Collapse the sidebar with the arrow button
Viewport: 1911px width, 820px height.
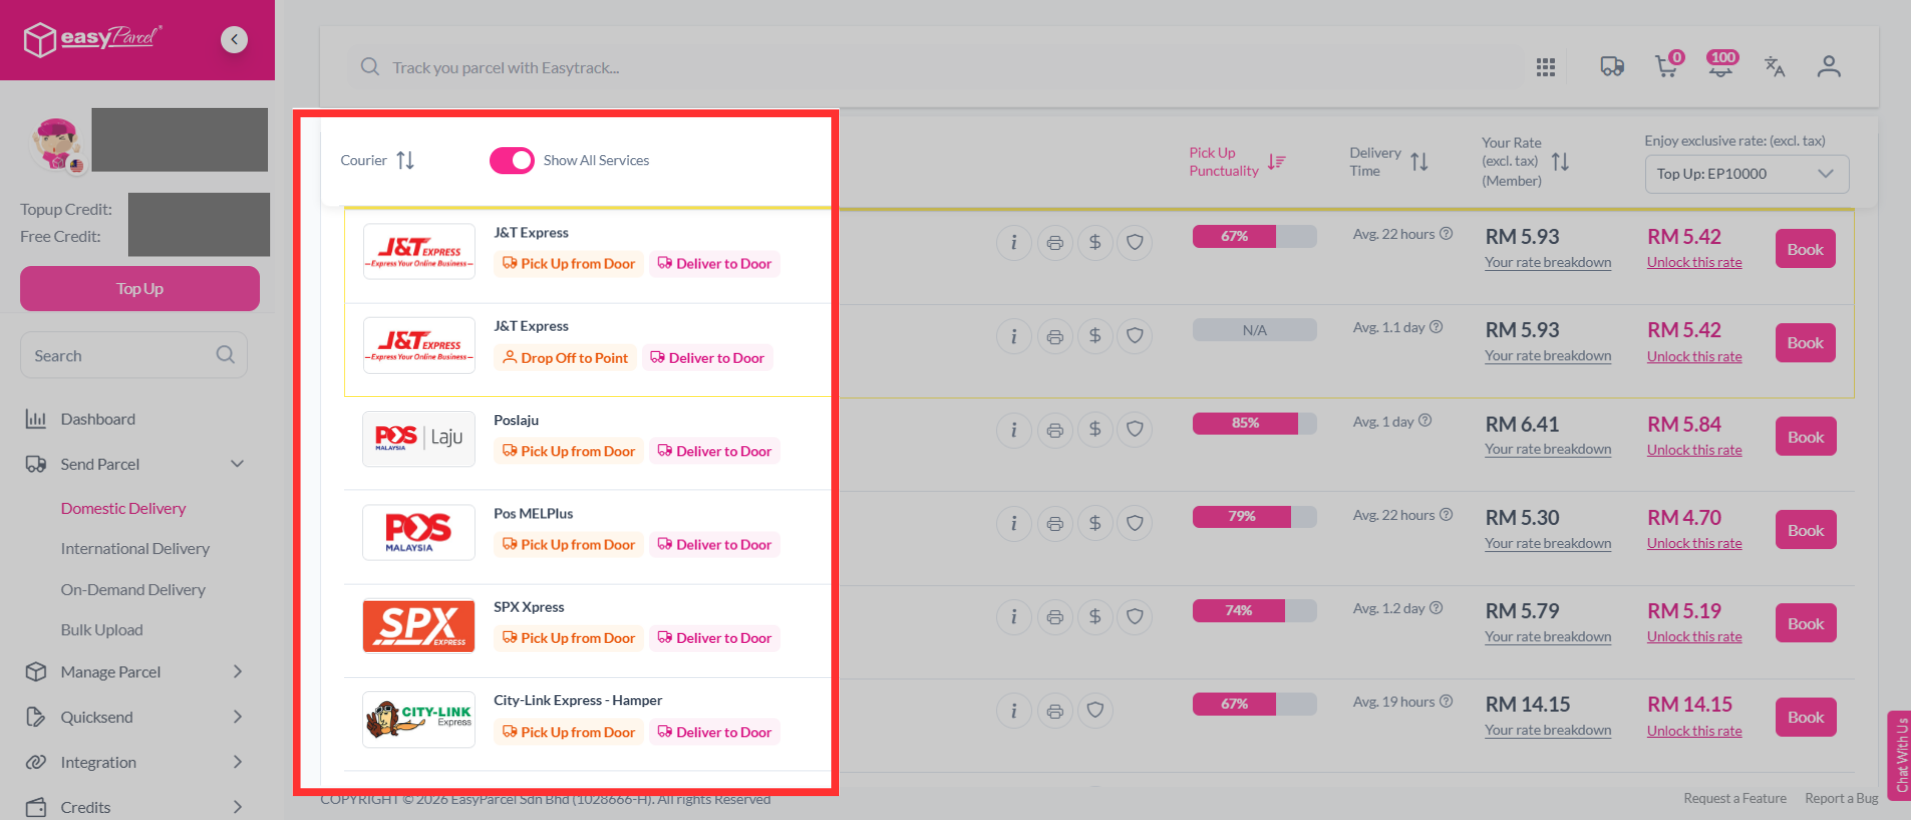234,40
